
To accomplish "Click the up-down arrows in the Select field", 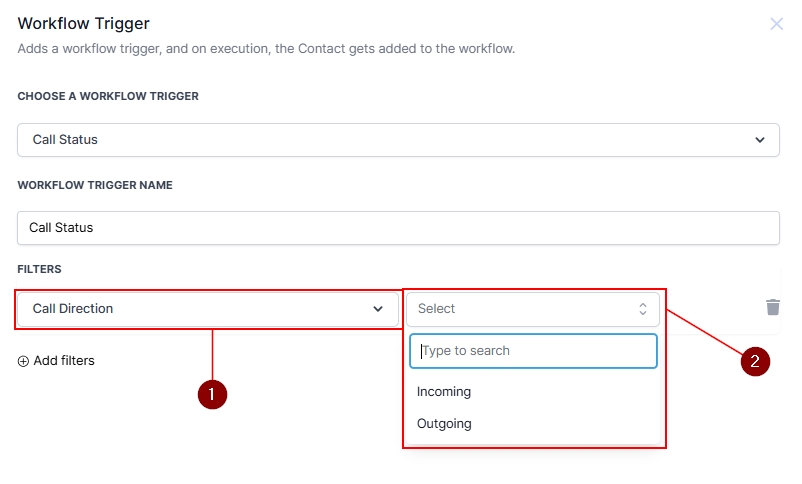I will (643, 309).
